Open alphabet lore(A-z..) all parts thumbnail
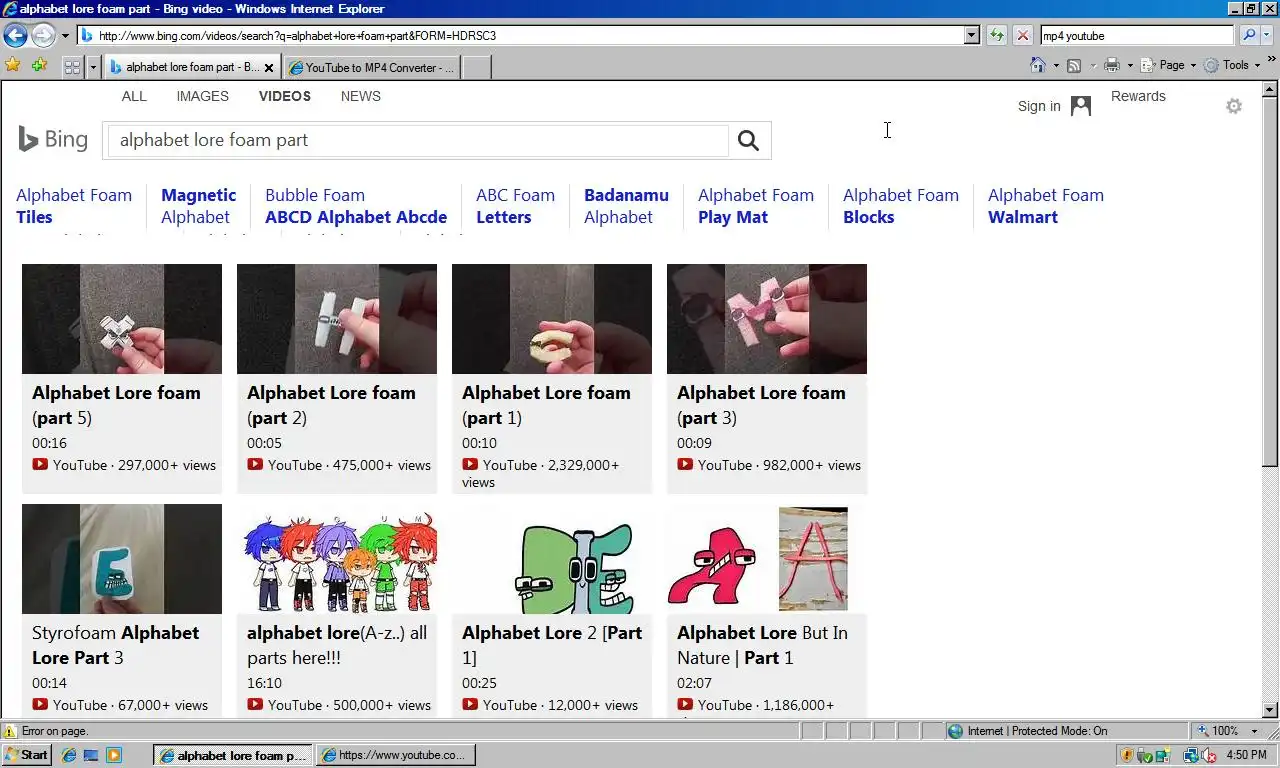This screenshot has height=768, width=1280. (337, 559)
